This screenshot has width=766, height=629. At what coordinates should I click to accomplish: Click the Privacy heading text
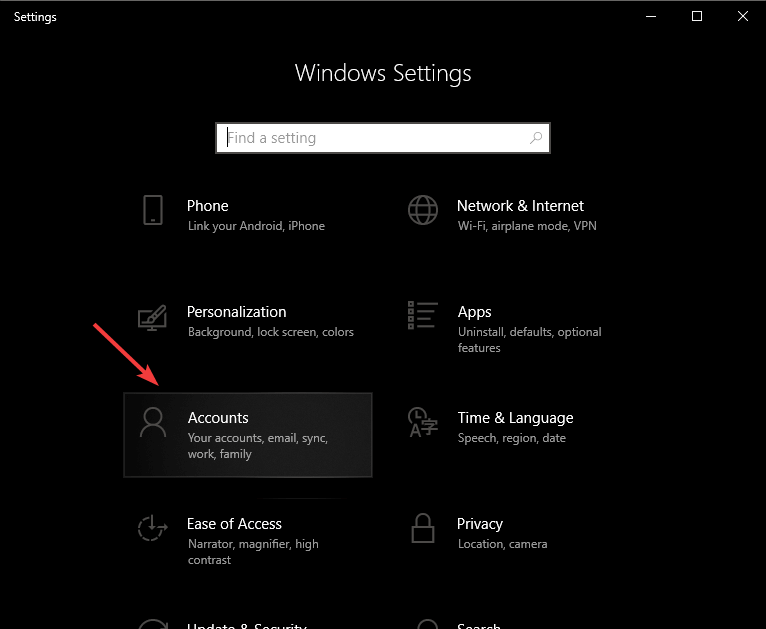pyautogui.click(x=480, y=524)
